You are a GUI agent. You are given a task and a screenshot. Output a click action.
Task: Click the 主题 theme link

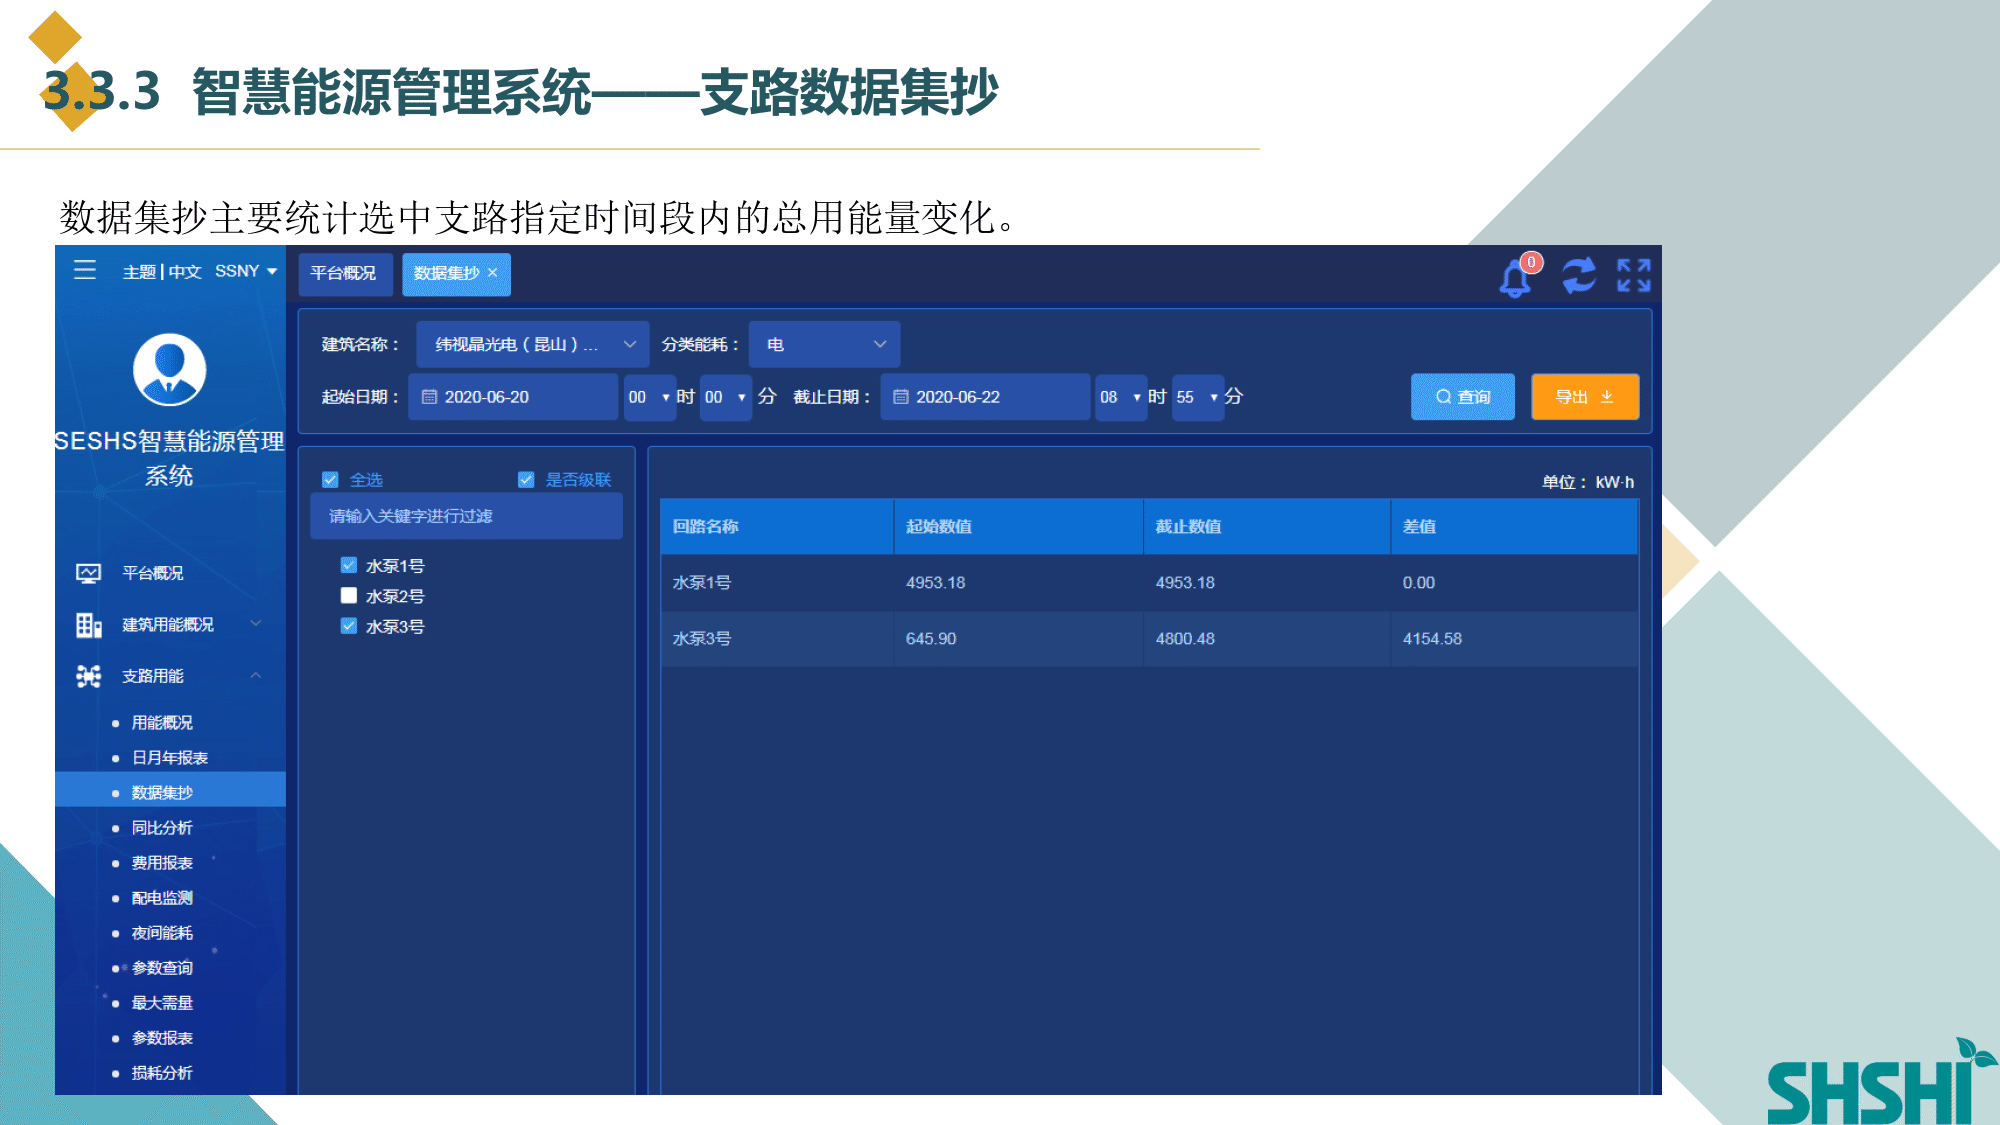coord(139,272)
